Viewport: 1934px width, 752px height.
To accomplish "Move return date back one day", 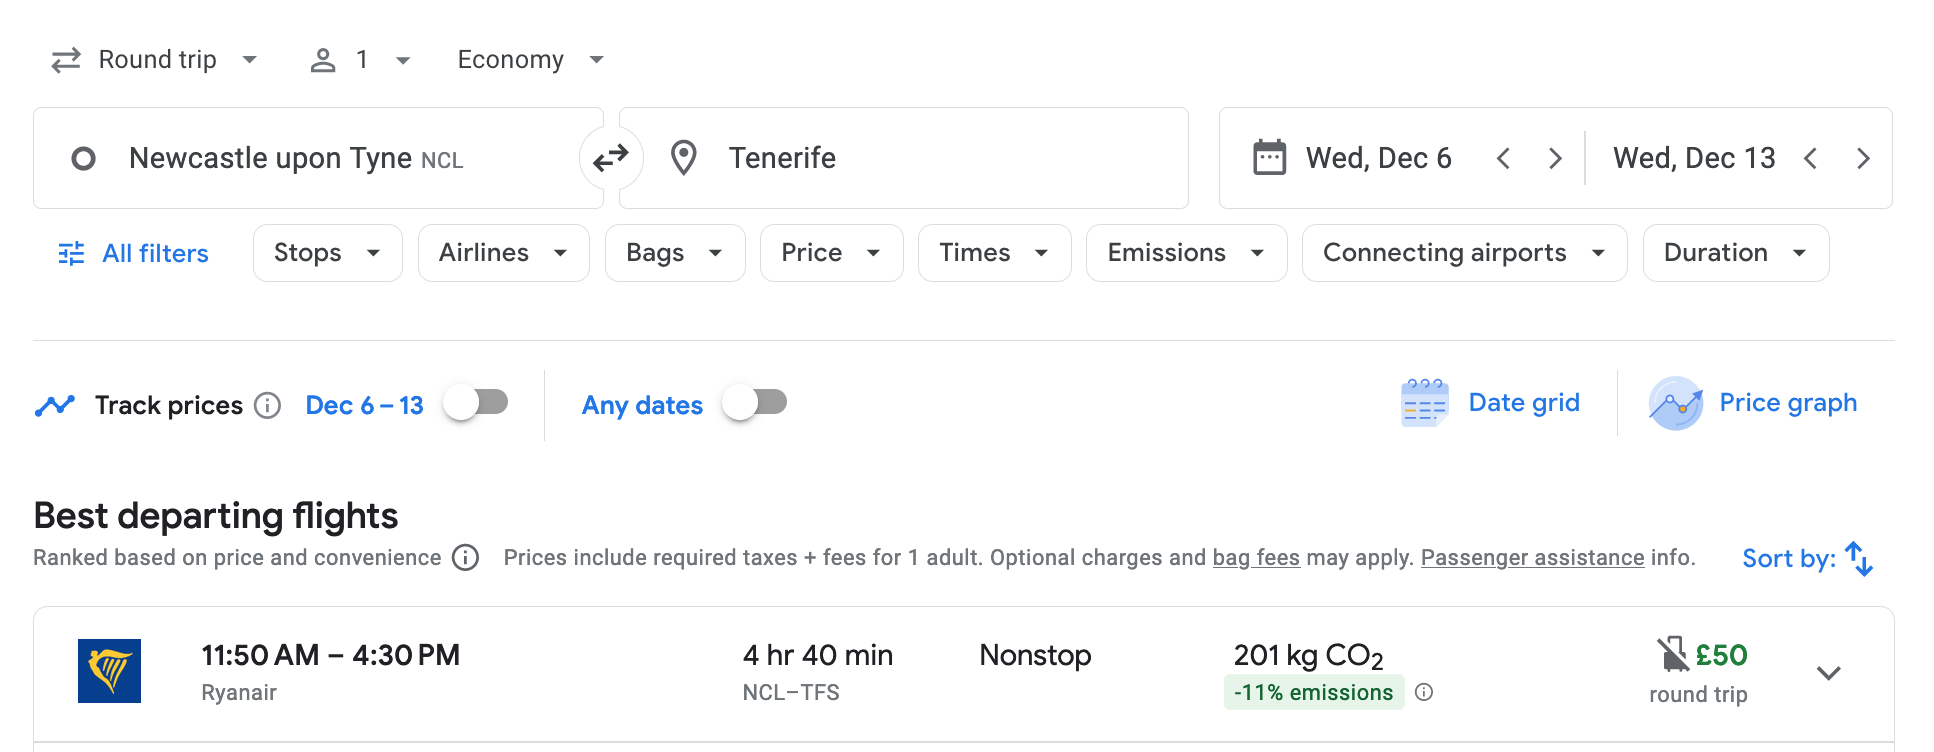I will [x=1810, y=158].
